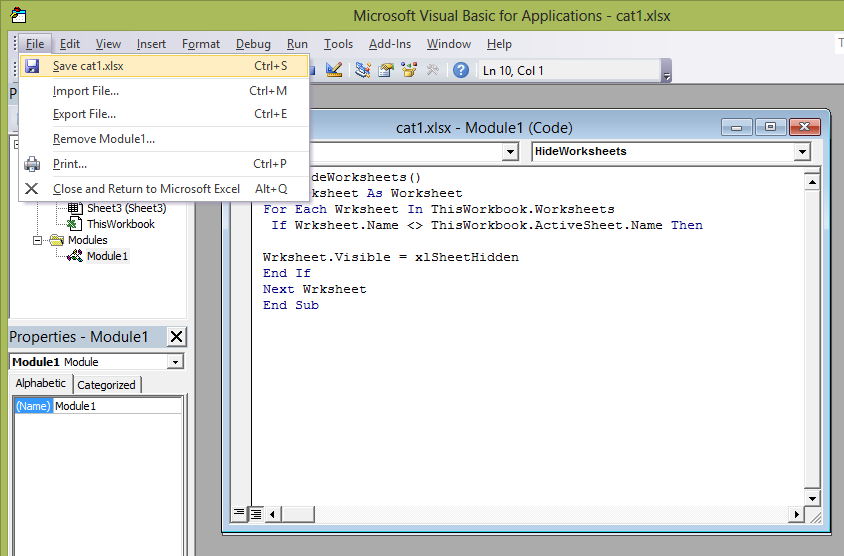Screen dimensions: 844x556
Task: Click 'If Wrksheet.Name <>' code line
Action: pyautogui.click(x=487, y=225)
